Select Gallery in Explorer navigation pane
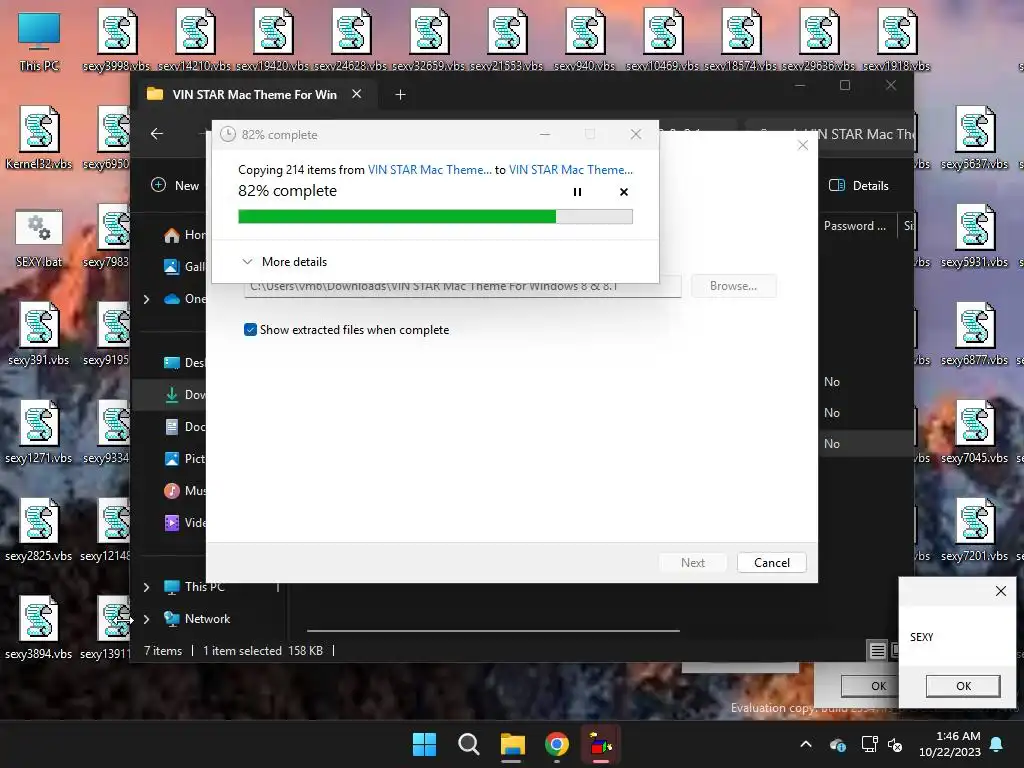The height and width of the screenshot is (768, 1024). click(184, 266)
